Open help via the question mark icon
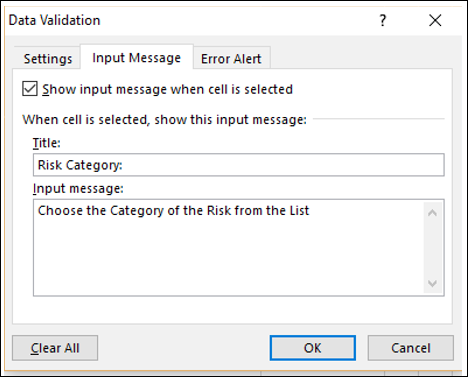The width and height of the screenshot is (468, 377). point(383,21)
